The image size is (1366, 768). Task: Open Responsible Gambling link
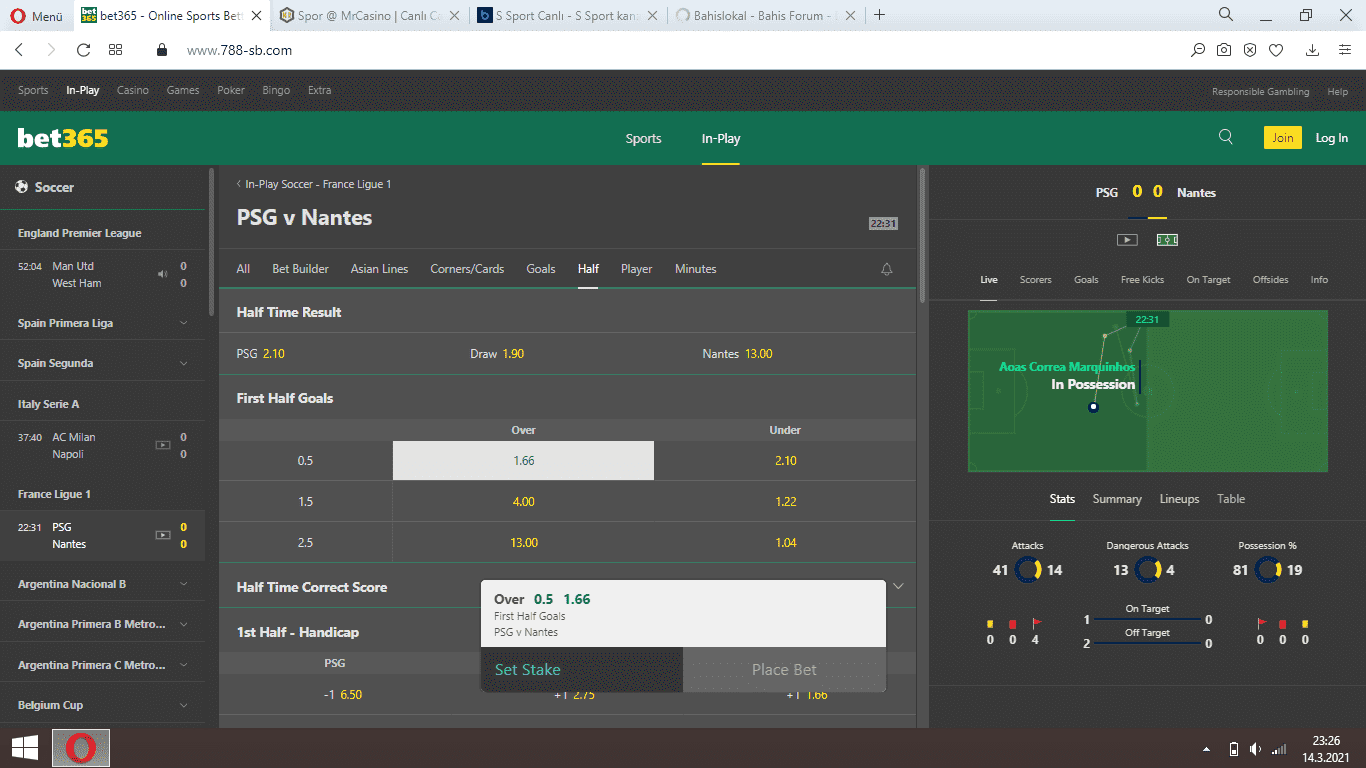pos(1260,91)
